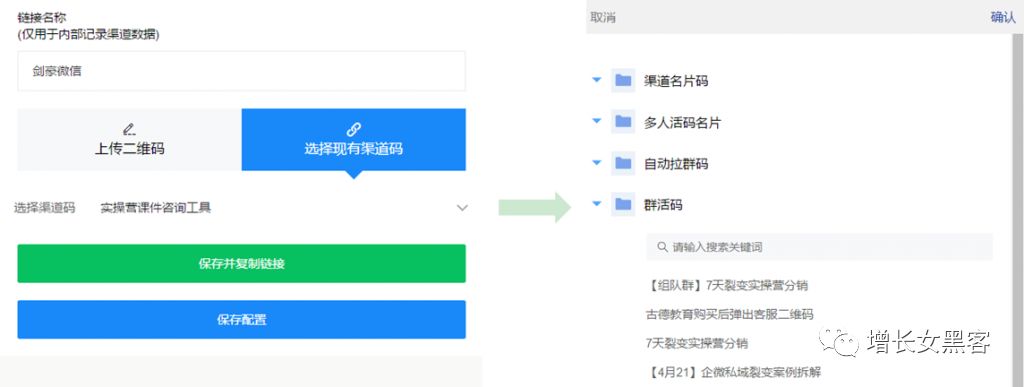Viewport: 1024px width, 387px height.
Task: Click the magnifier icon in search box
Action: [663, 247]
